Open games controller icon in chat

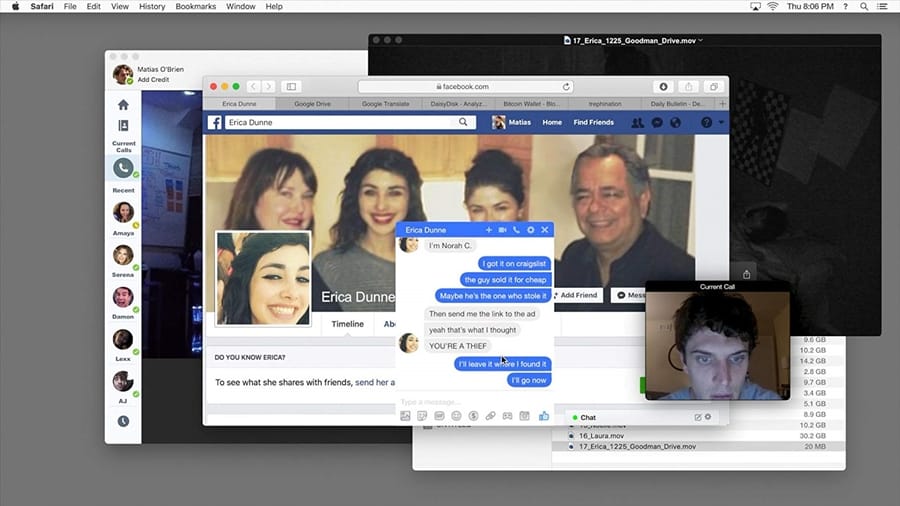pos(507,416)
